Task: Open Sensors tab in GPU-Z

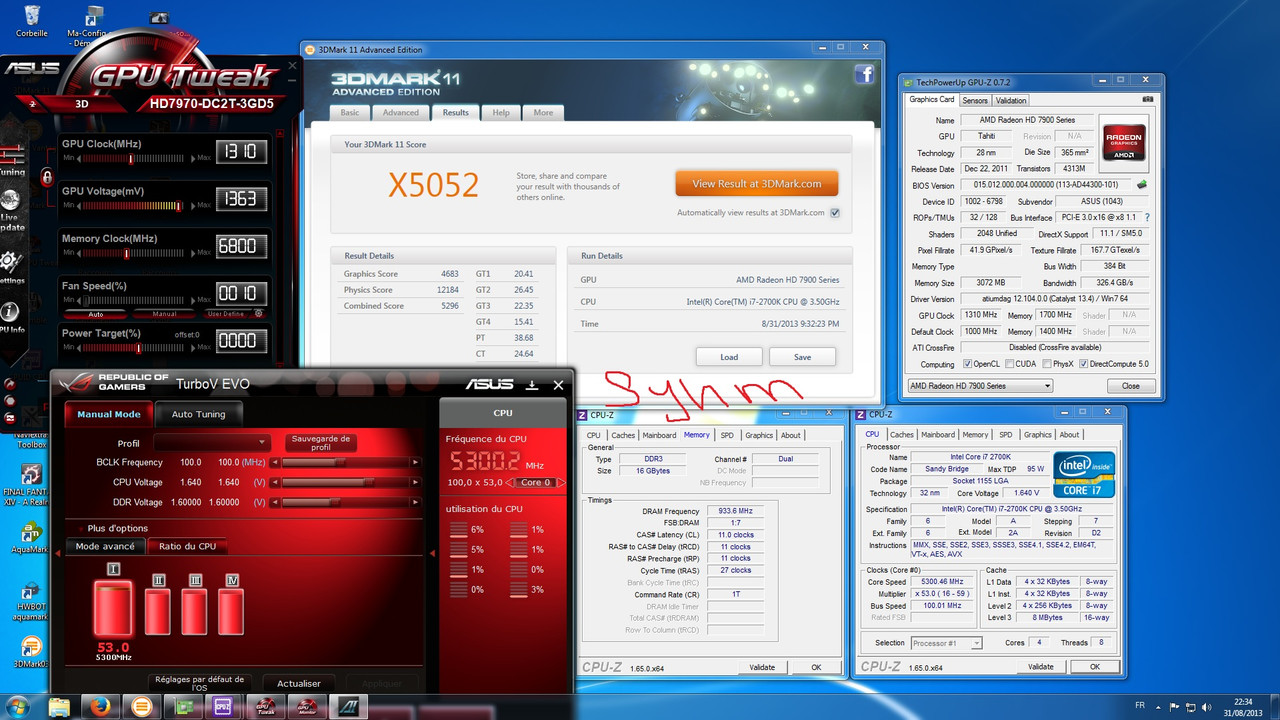Action: (x=975, y=100)
